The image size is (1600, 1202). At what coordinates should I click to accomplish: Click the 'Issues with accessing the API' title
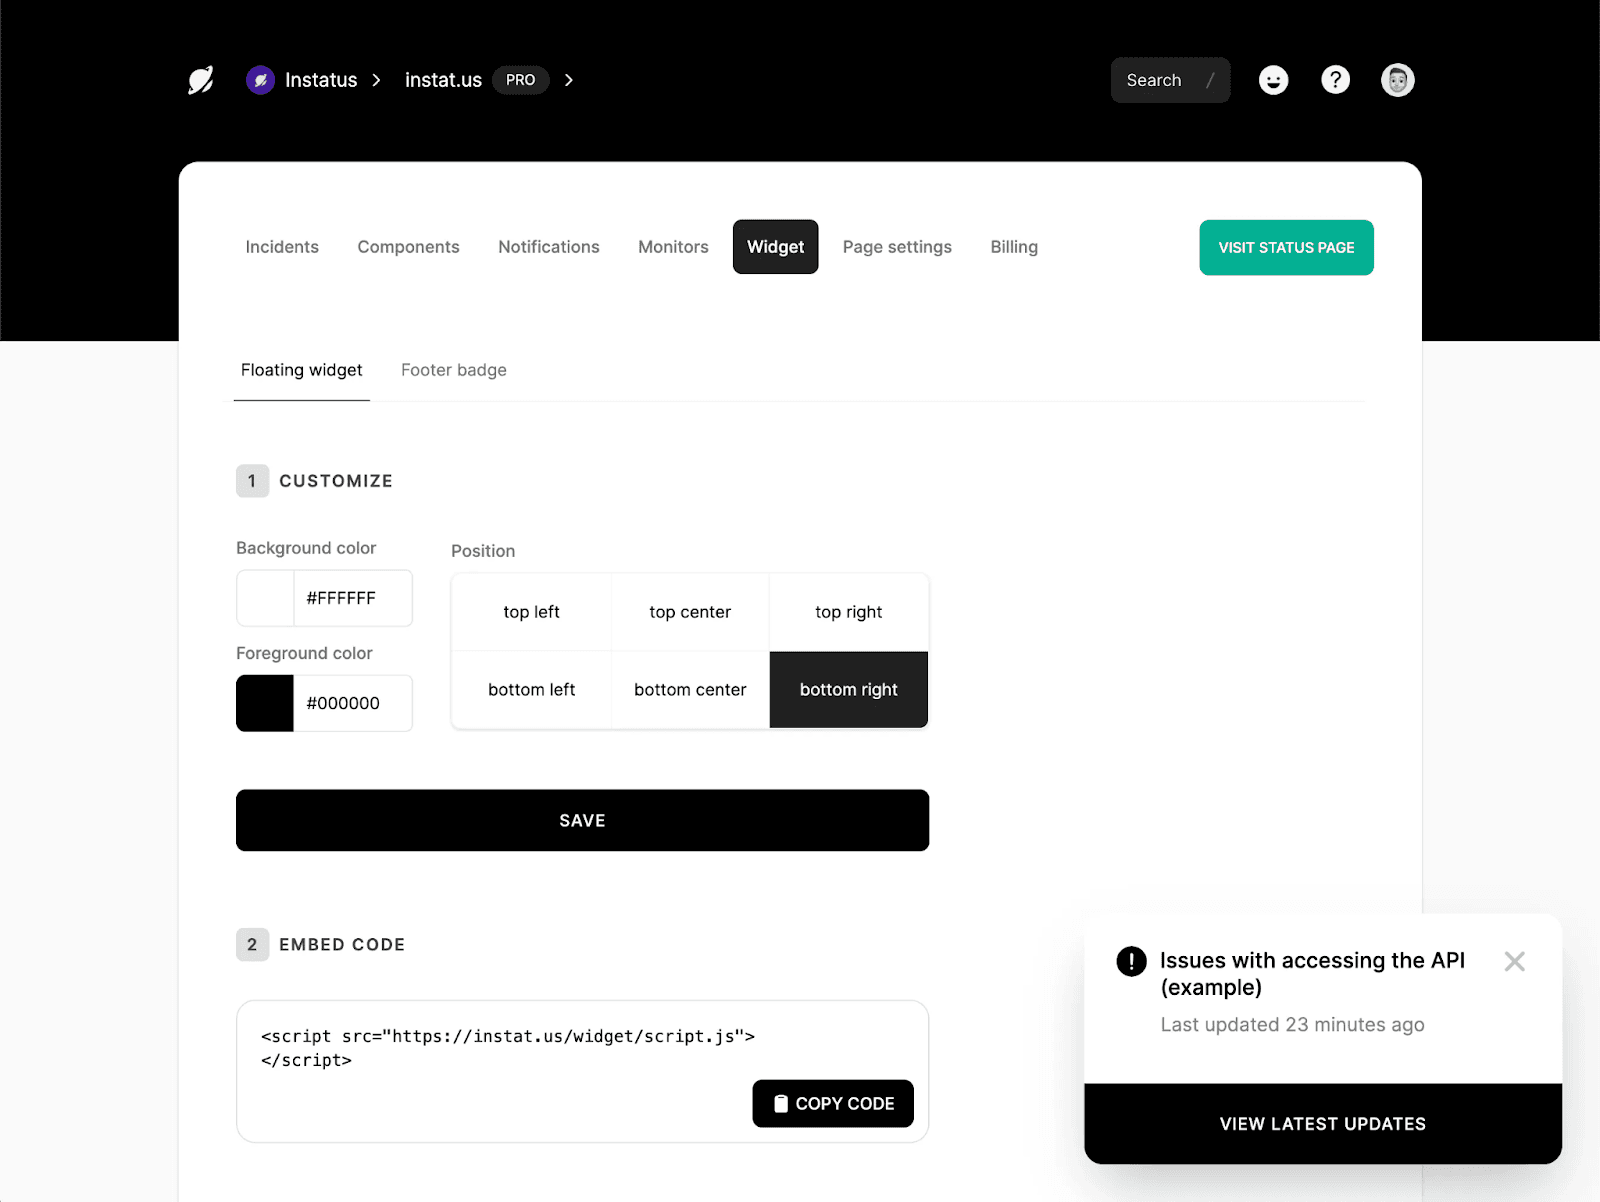(x=1312, y=974)
